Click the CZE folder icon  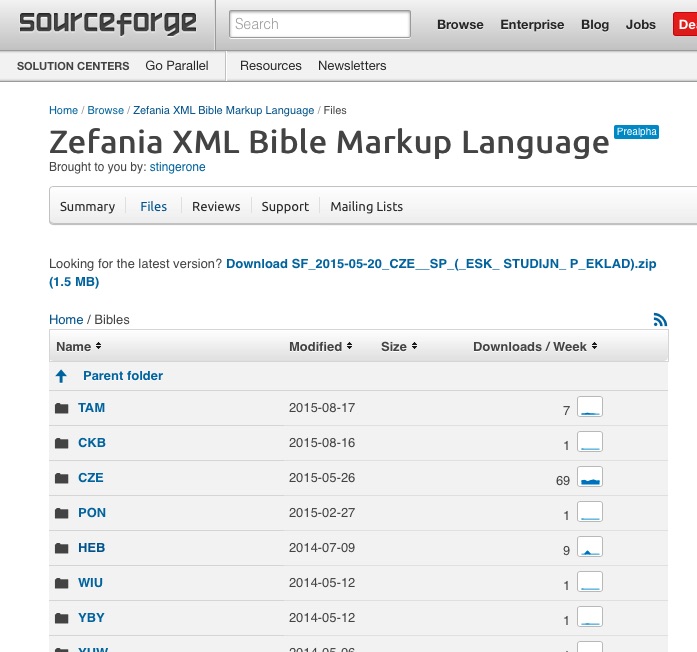(x=61, y=478)
